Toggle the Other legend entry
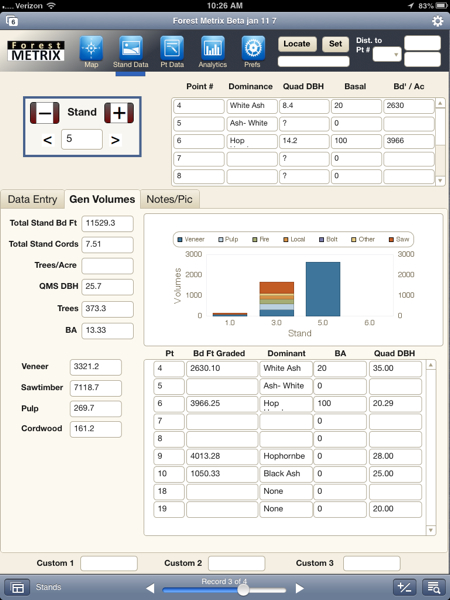The height and width of the screenshot is (600, 450). [363, 240]
